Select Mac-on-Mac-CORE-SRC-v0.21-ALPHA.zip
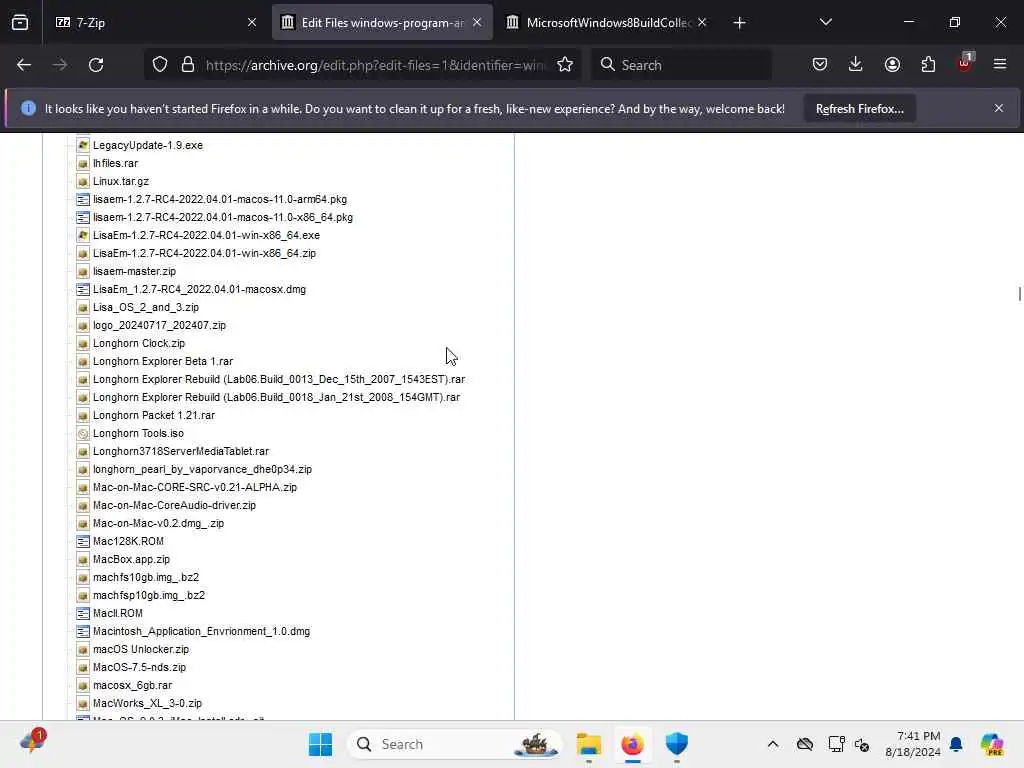 195,487
